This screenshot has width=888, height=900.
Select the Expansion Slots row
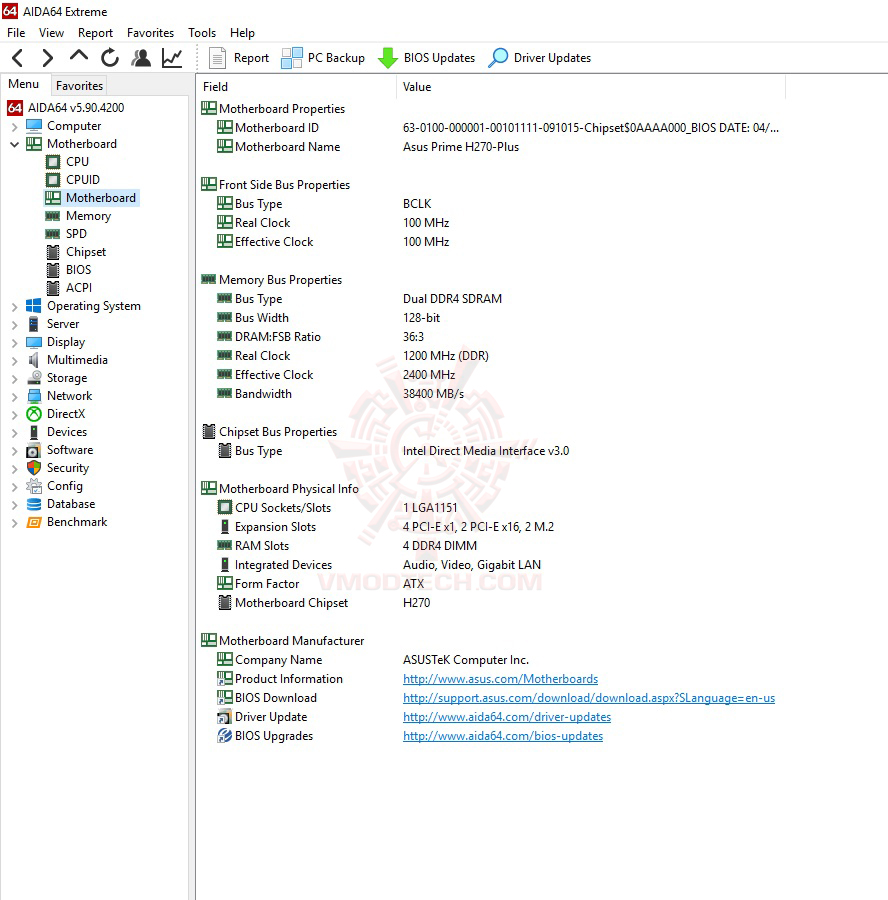[494, 527]
